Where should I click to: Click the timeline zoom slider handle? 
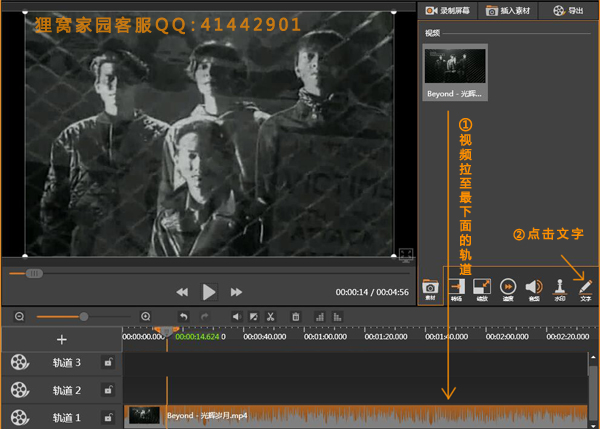click(x=84, y=317)
